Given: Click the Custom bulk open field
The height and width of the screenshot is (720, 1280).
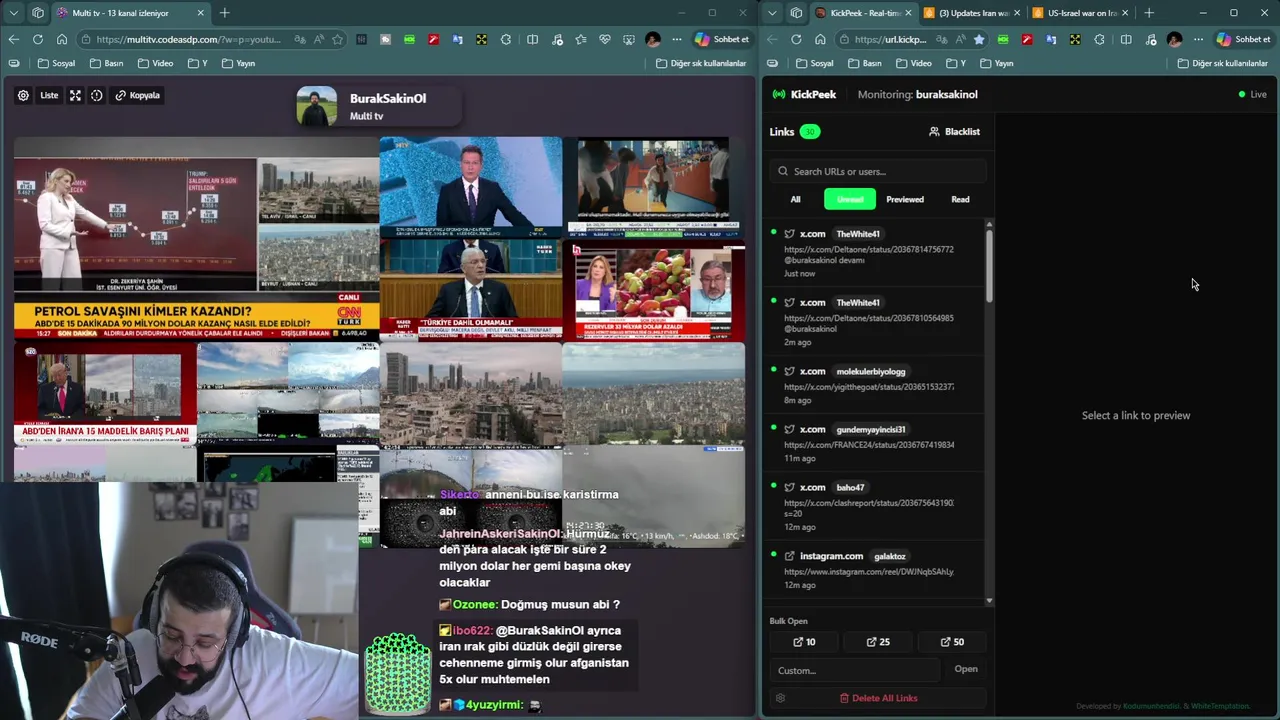Looking at the screenshot, I should [x=855, y=670].
